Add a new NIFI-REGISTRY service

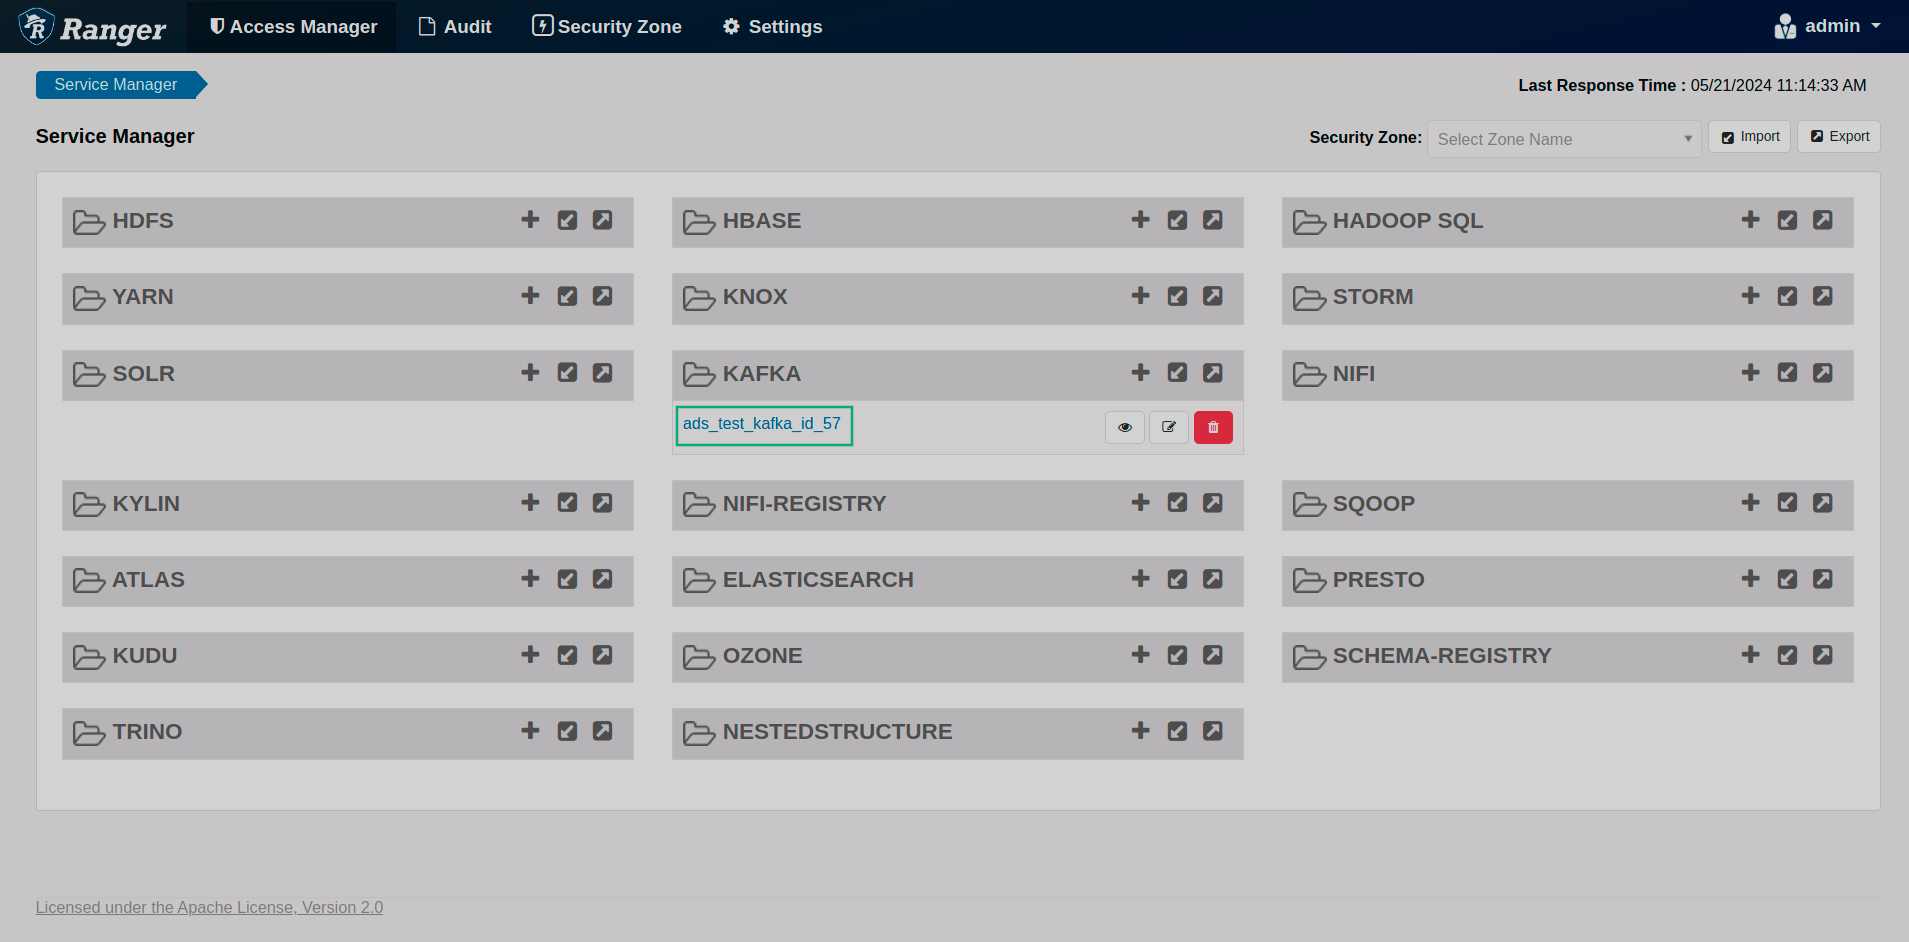(1140, 503)
